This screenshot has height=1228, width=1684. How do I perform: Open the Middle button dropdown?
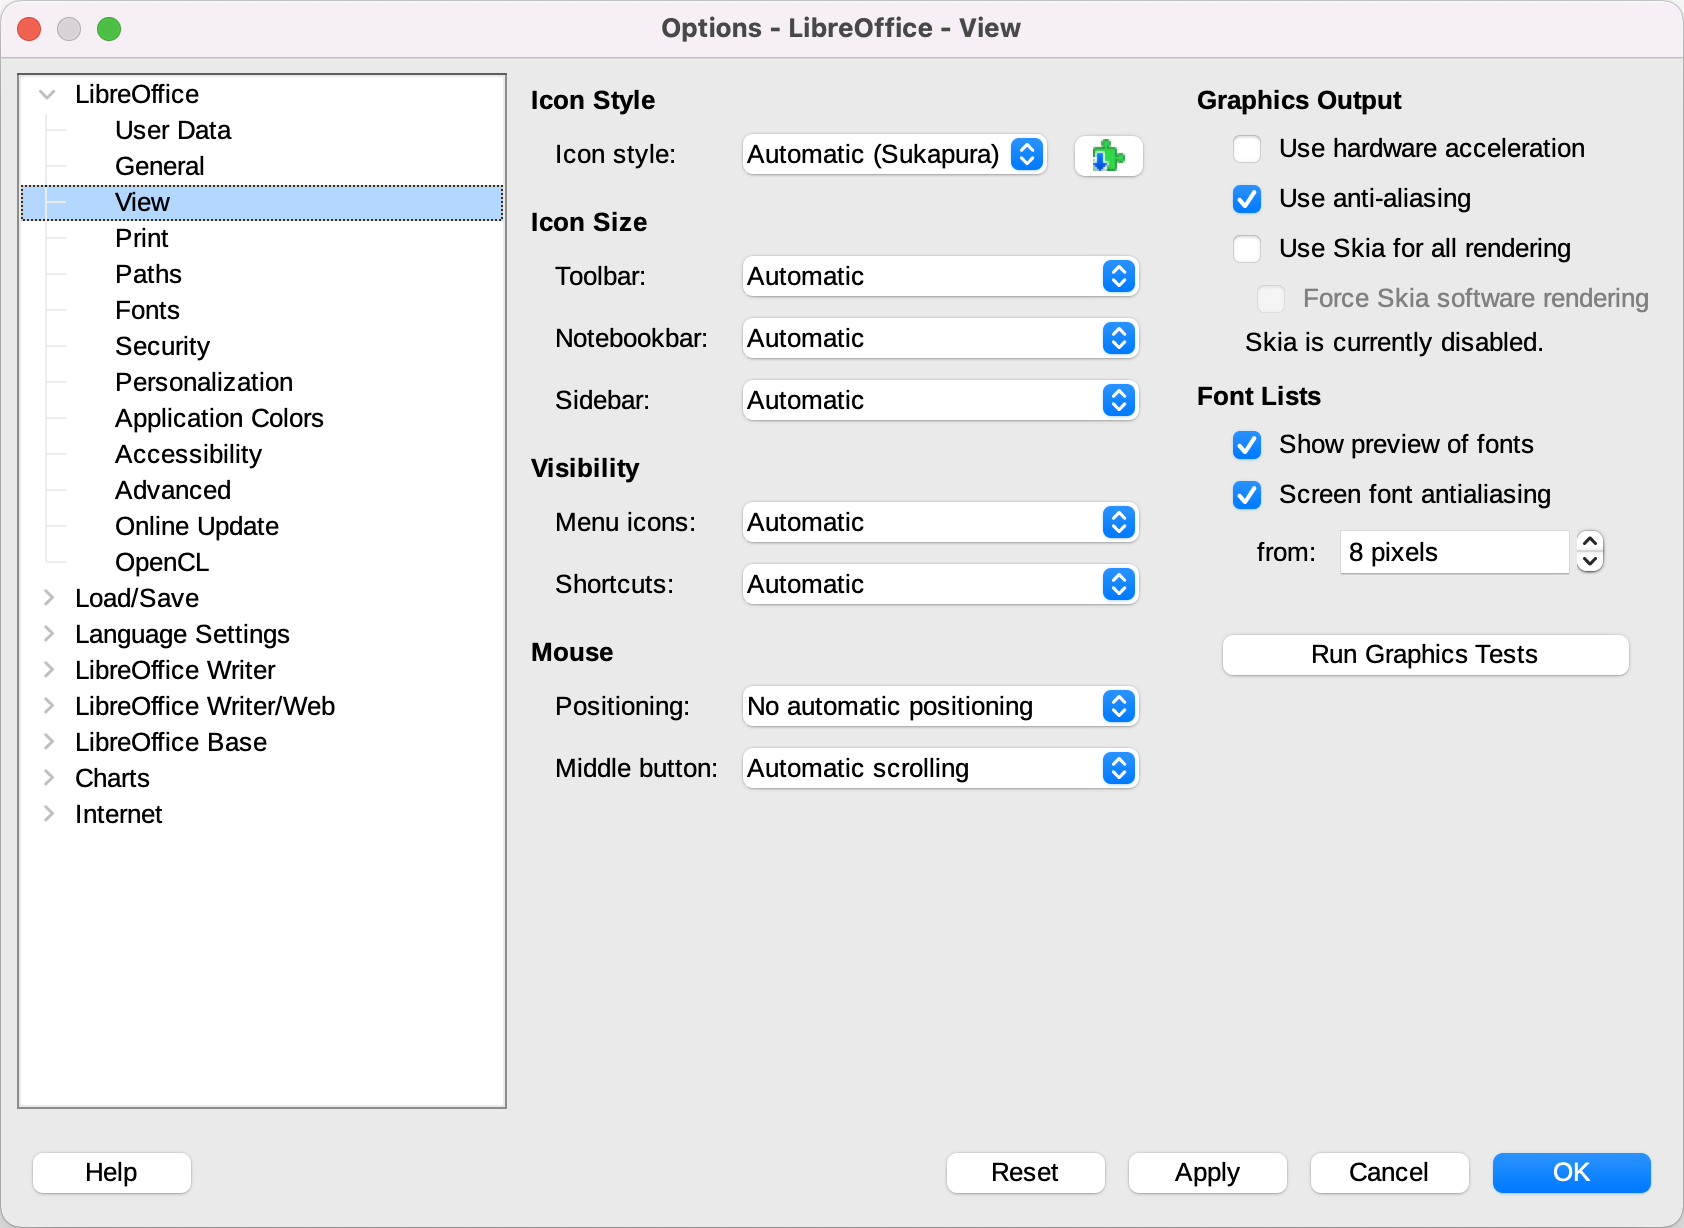(940, 769)
